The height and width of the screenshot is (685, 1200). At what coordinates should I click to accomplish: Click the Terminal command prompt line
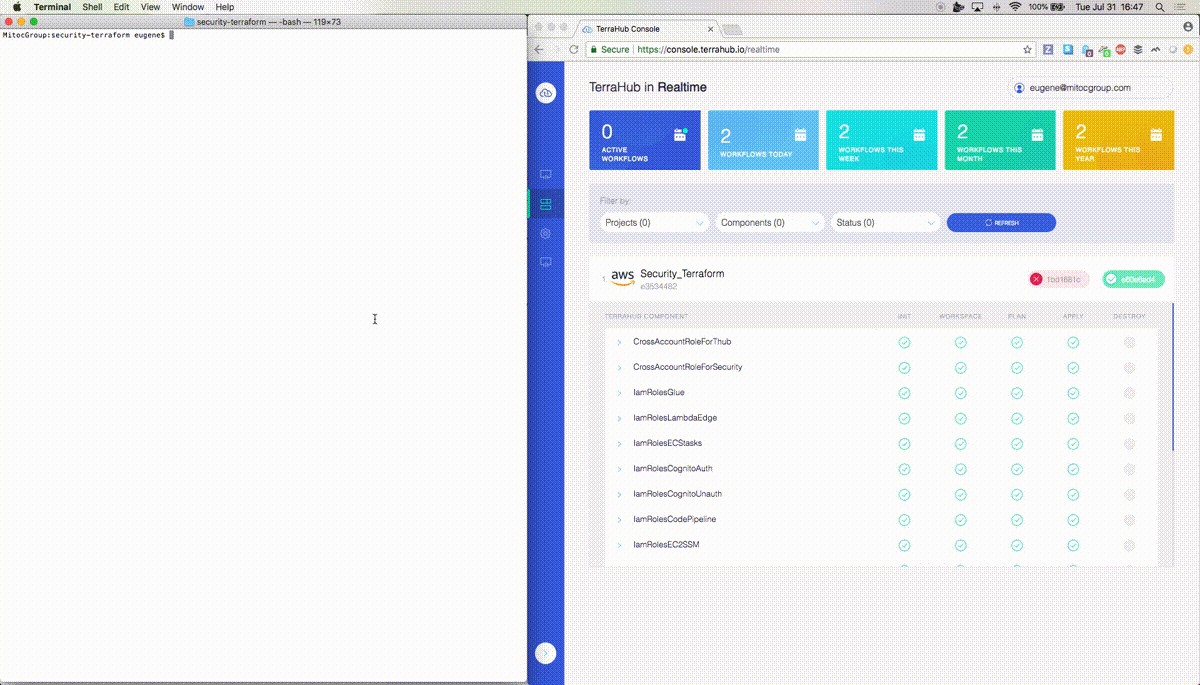[x=88, y=34]
